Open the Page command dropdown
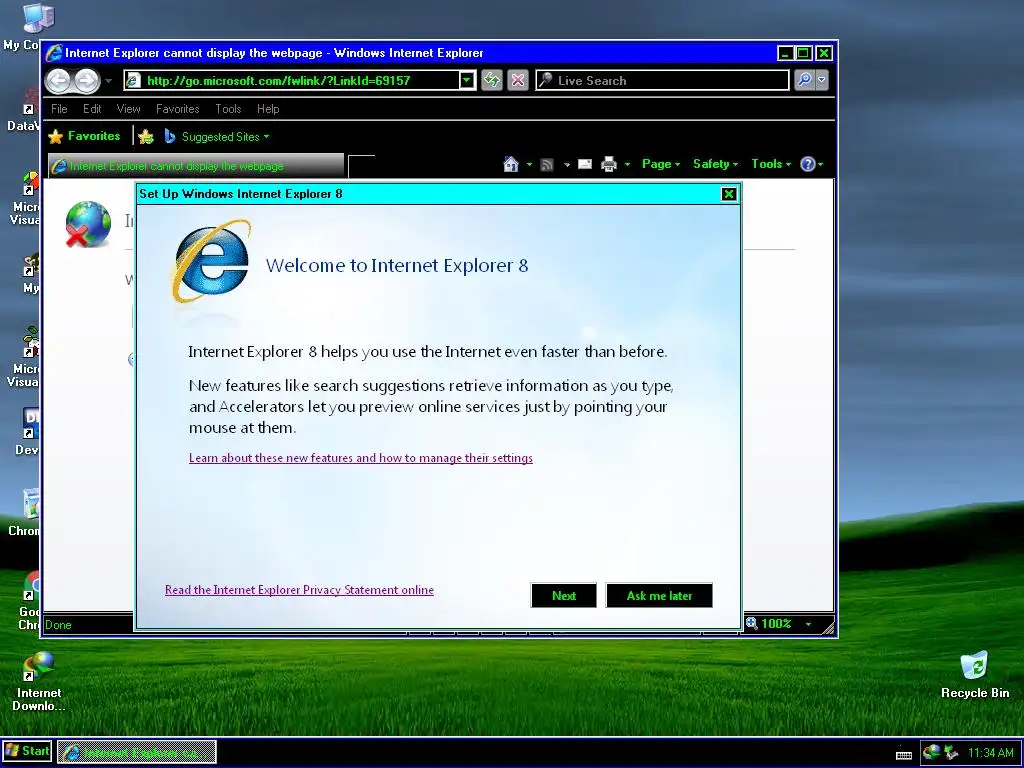 click(661, 164)
